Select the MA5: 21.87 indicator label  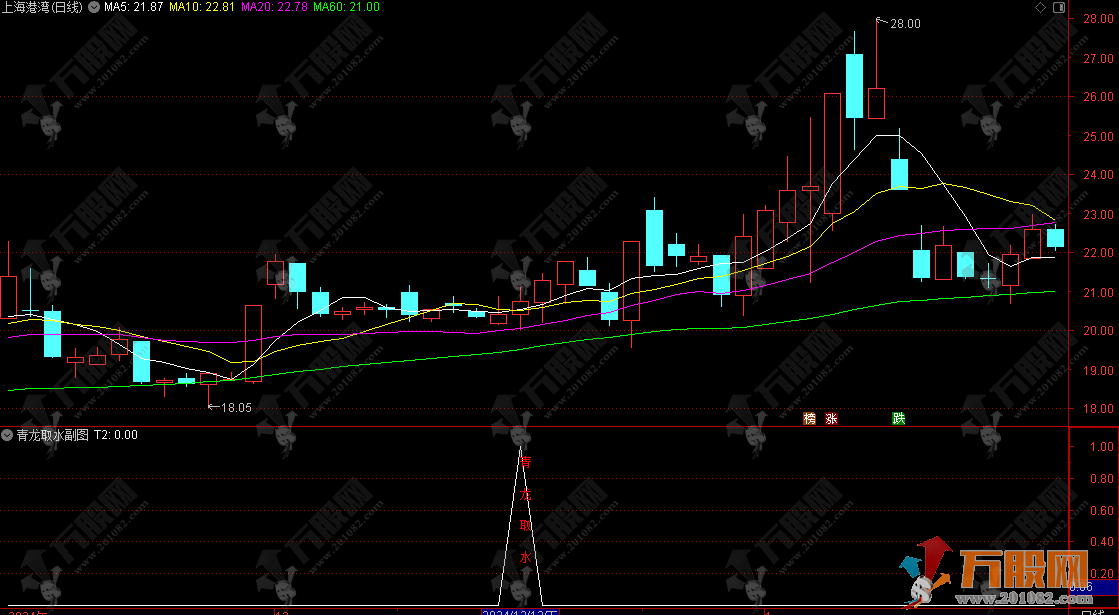pos(133,7)
